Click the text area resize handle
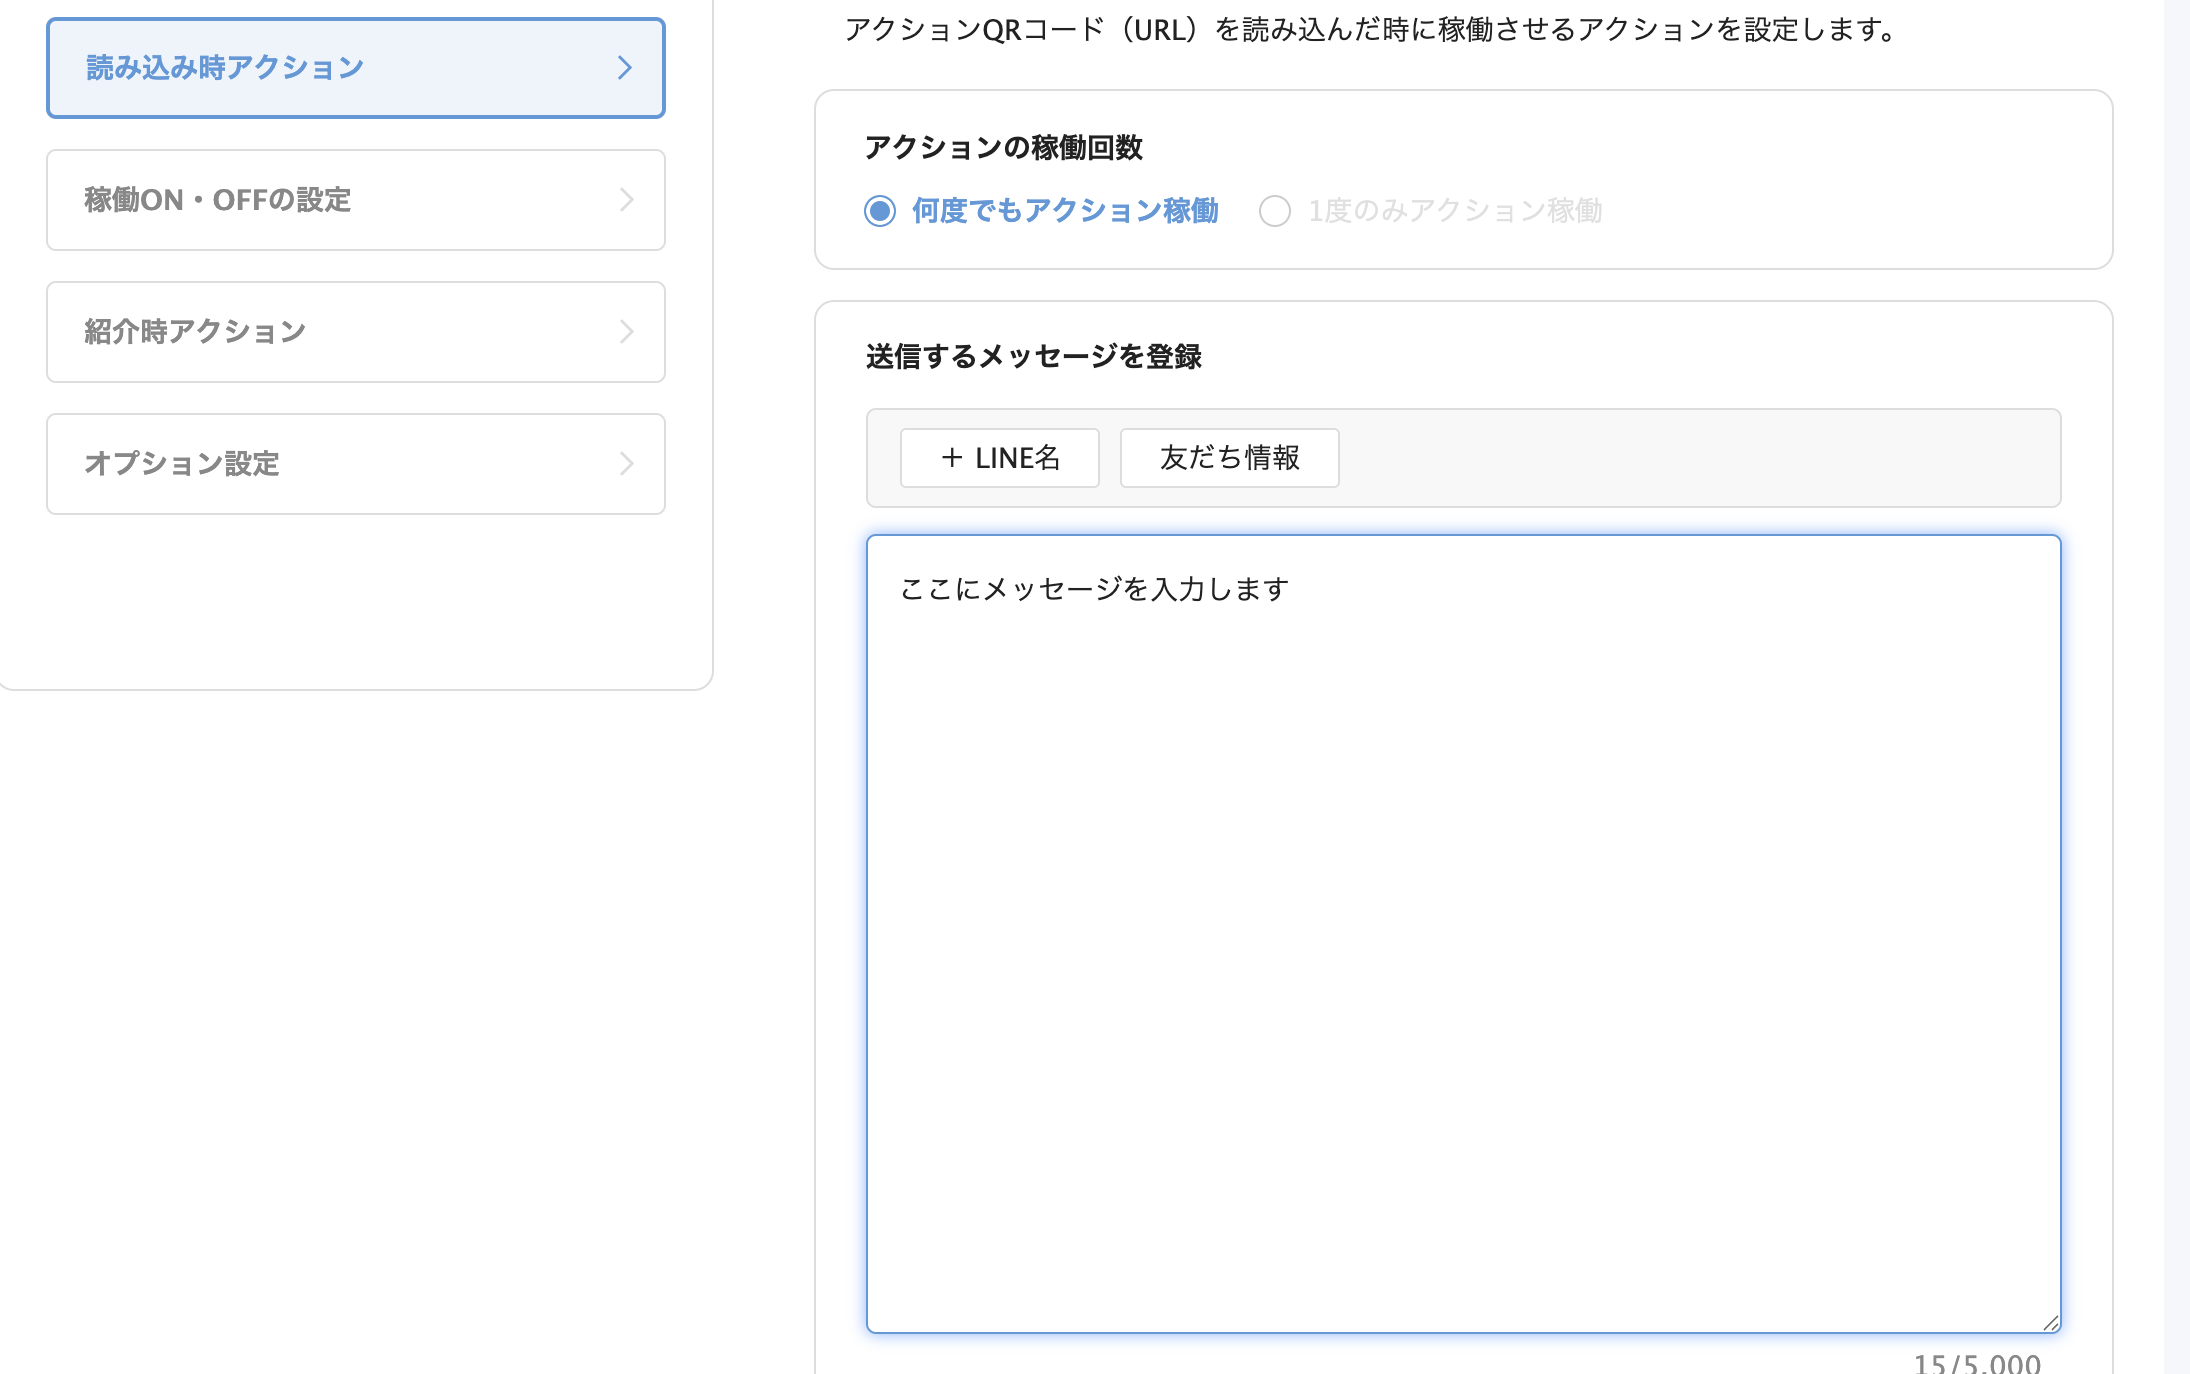The height and width of the screenshot is (1374, 2190). click(2050, 1322)
